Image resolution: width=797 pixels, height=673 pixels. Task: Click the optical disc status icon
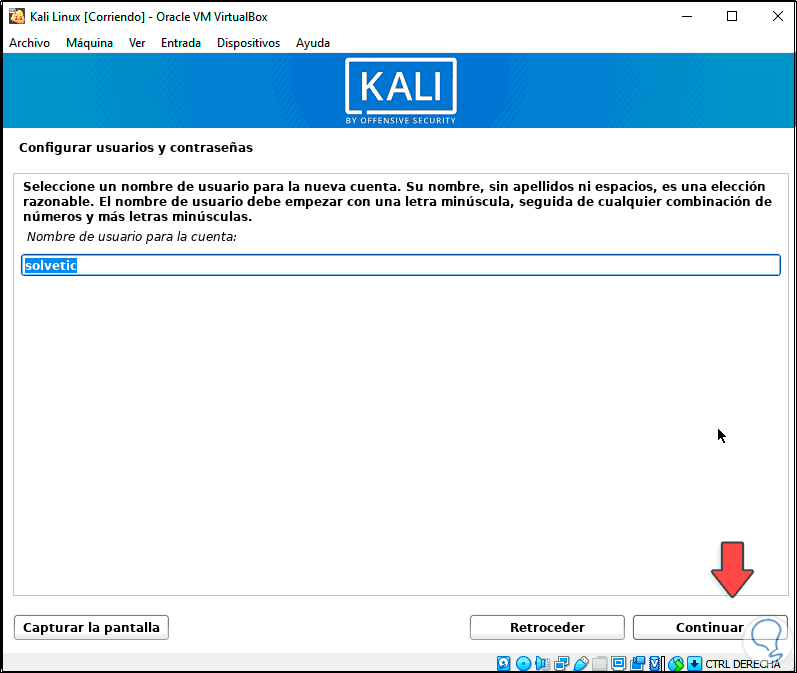[x=523, y=663]
